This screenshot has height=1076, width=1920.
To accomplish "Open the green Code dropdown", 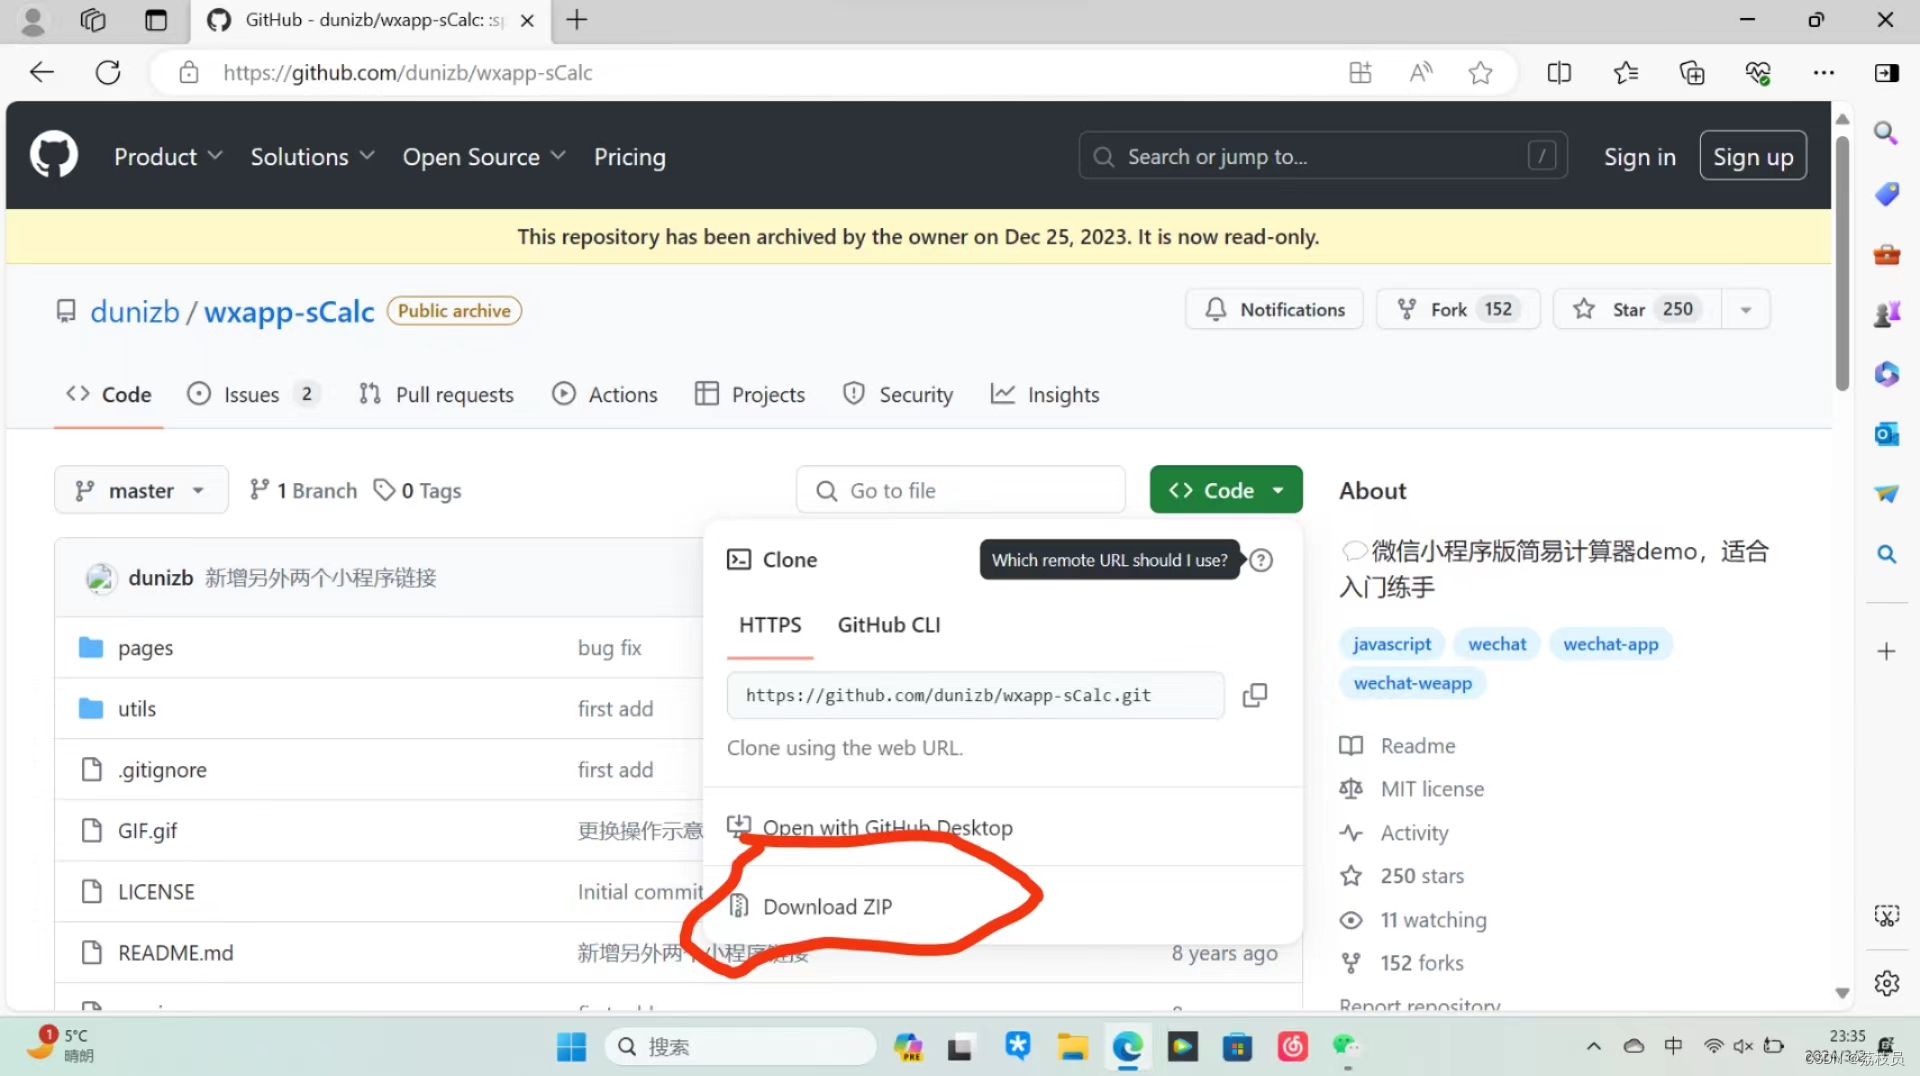I will (x=1226, y=489).
